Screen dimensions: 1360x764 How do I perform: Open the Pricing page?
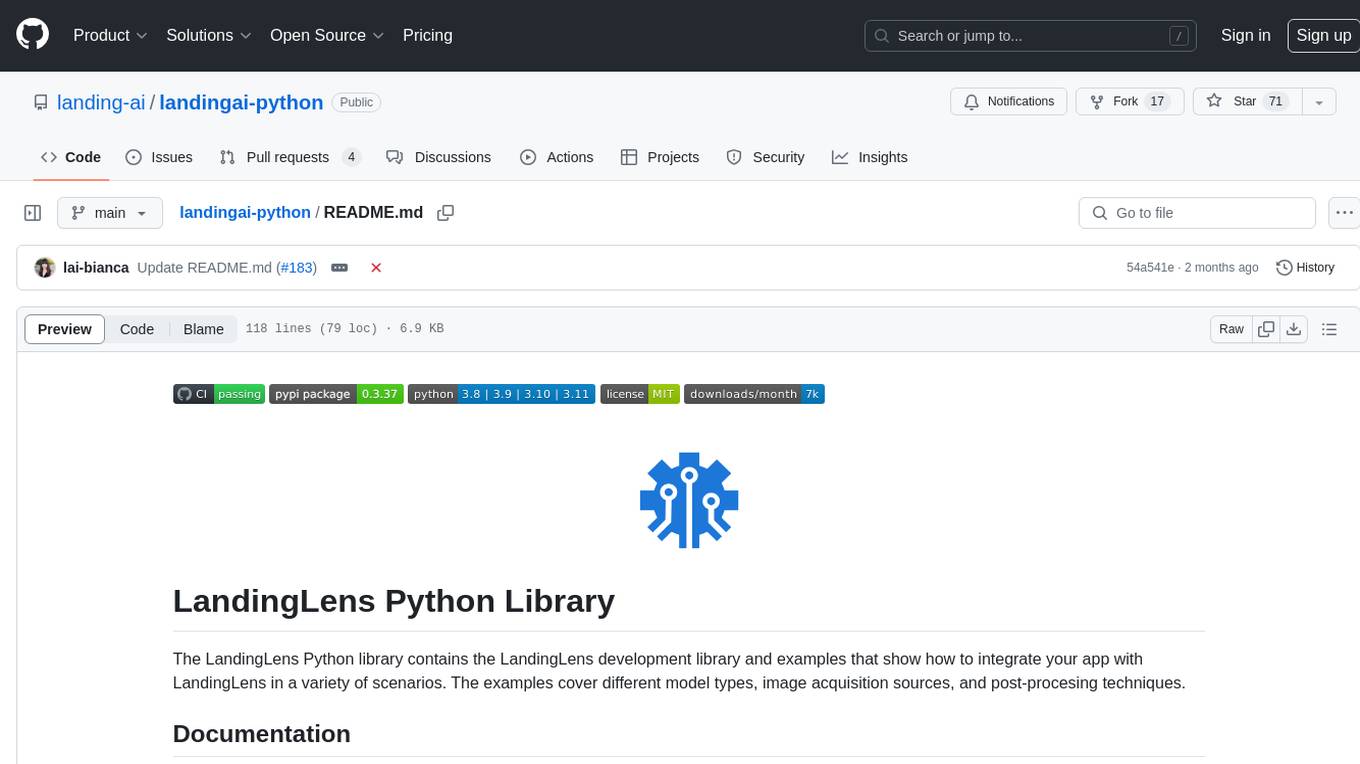(427, 35)
